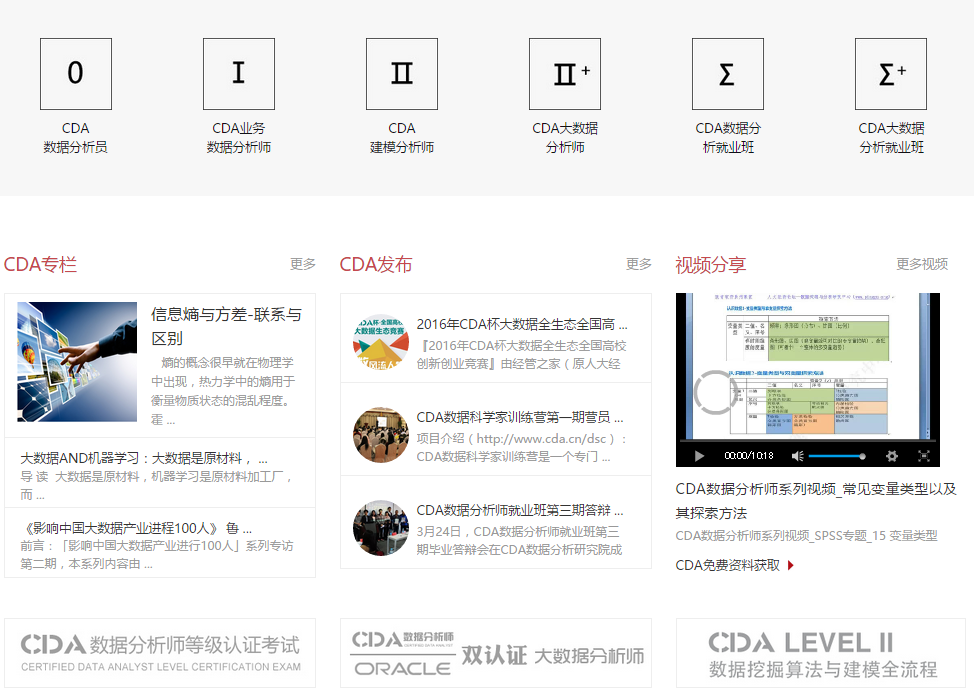Open CDA数据分析师等级认证考试 banner
The image size is (974, 697).
(160, 653)
